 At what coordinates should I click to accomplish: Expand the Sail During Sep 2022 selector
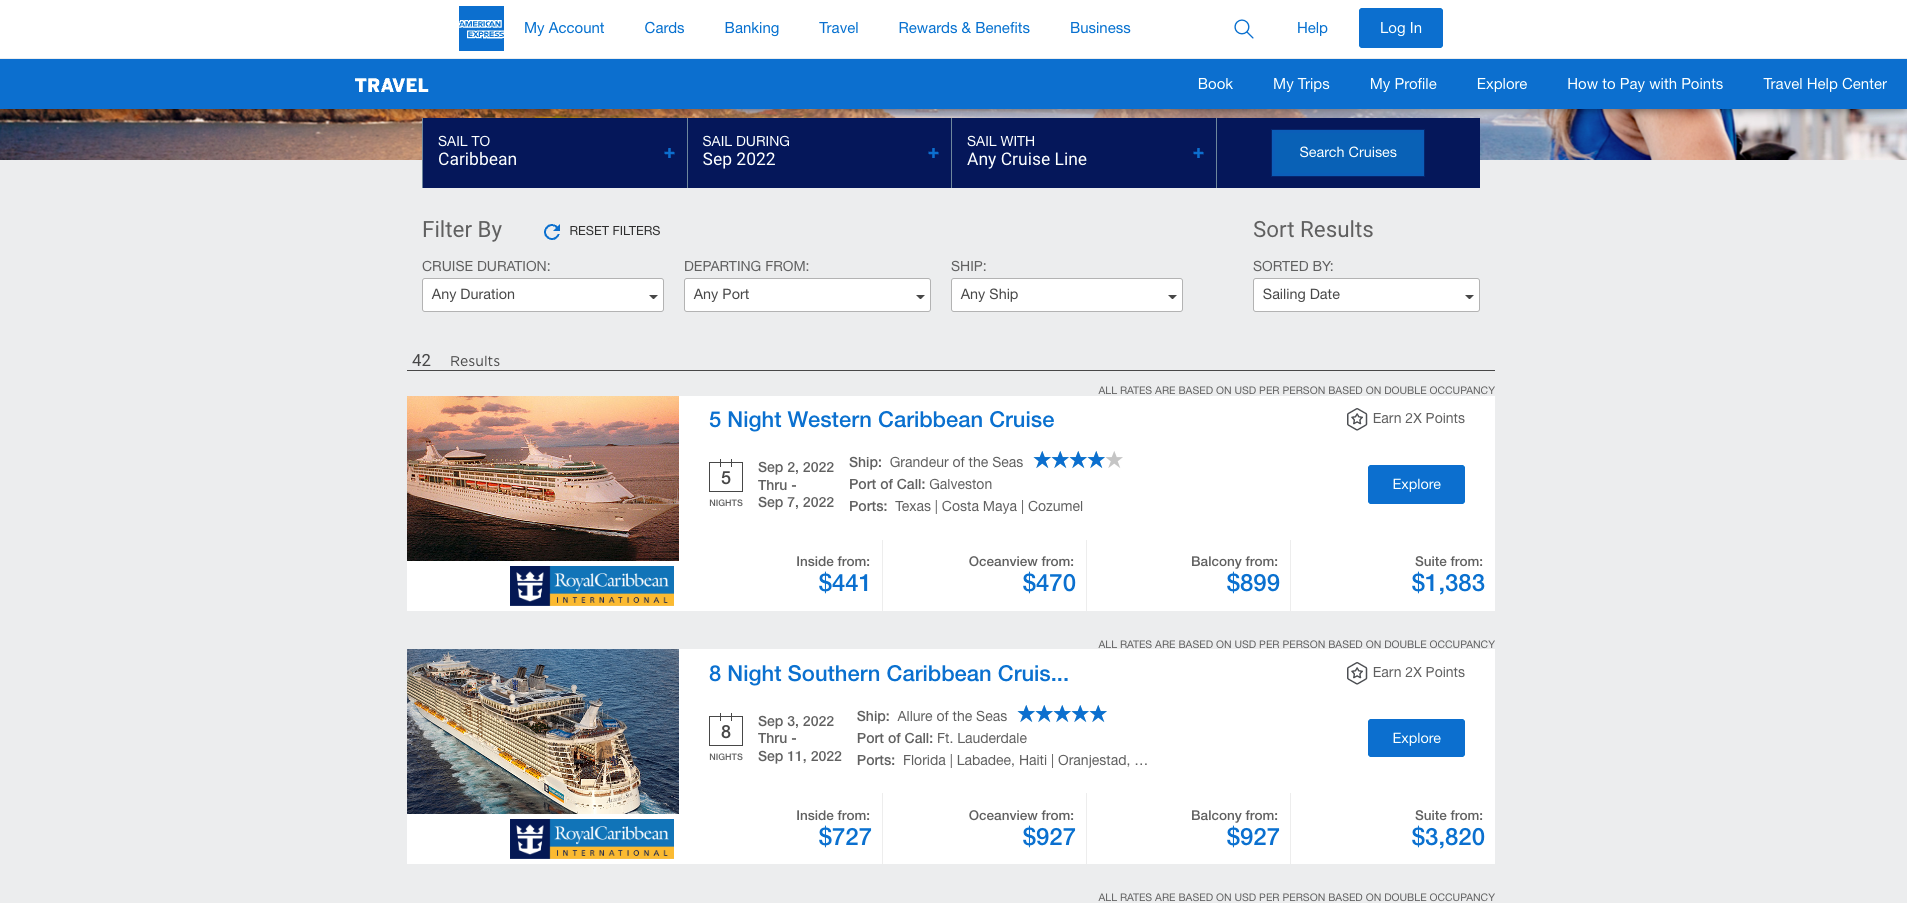(x=819, y=153)
